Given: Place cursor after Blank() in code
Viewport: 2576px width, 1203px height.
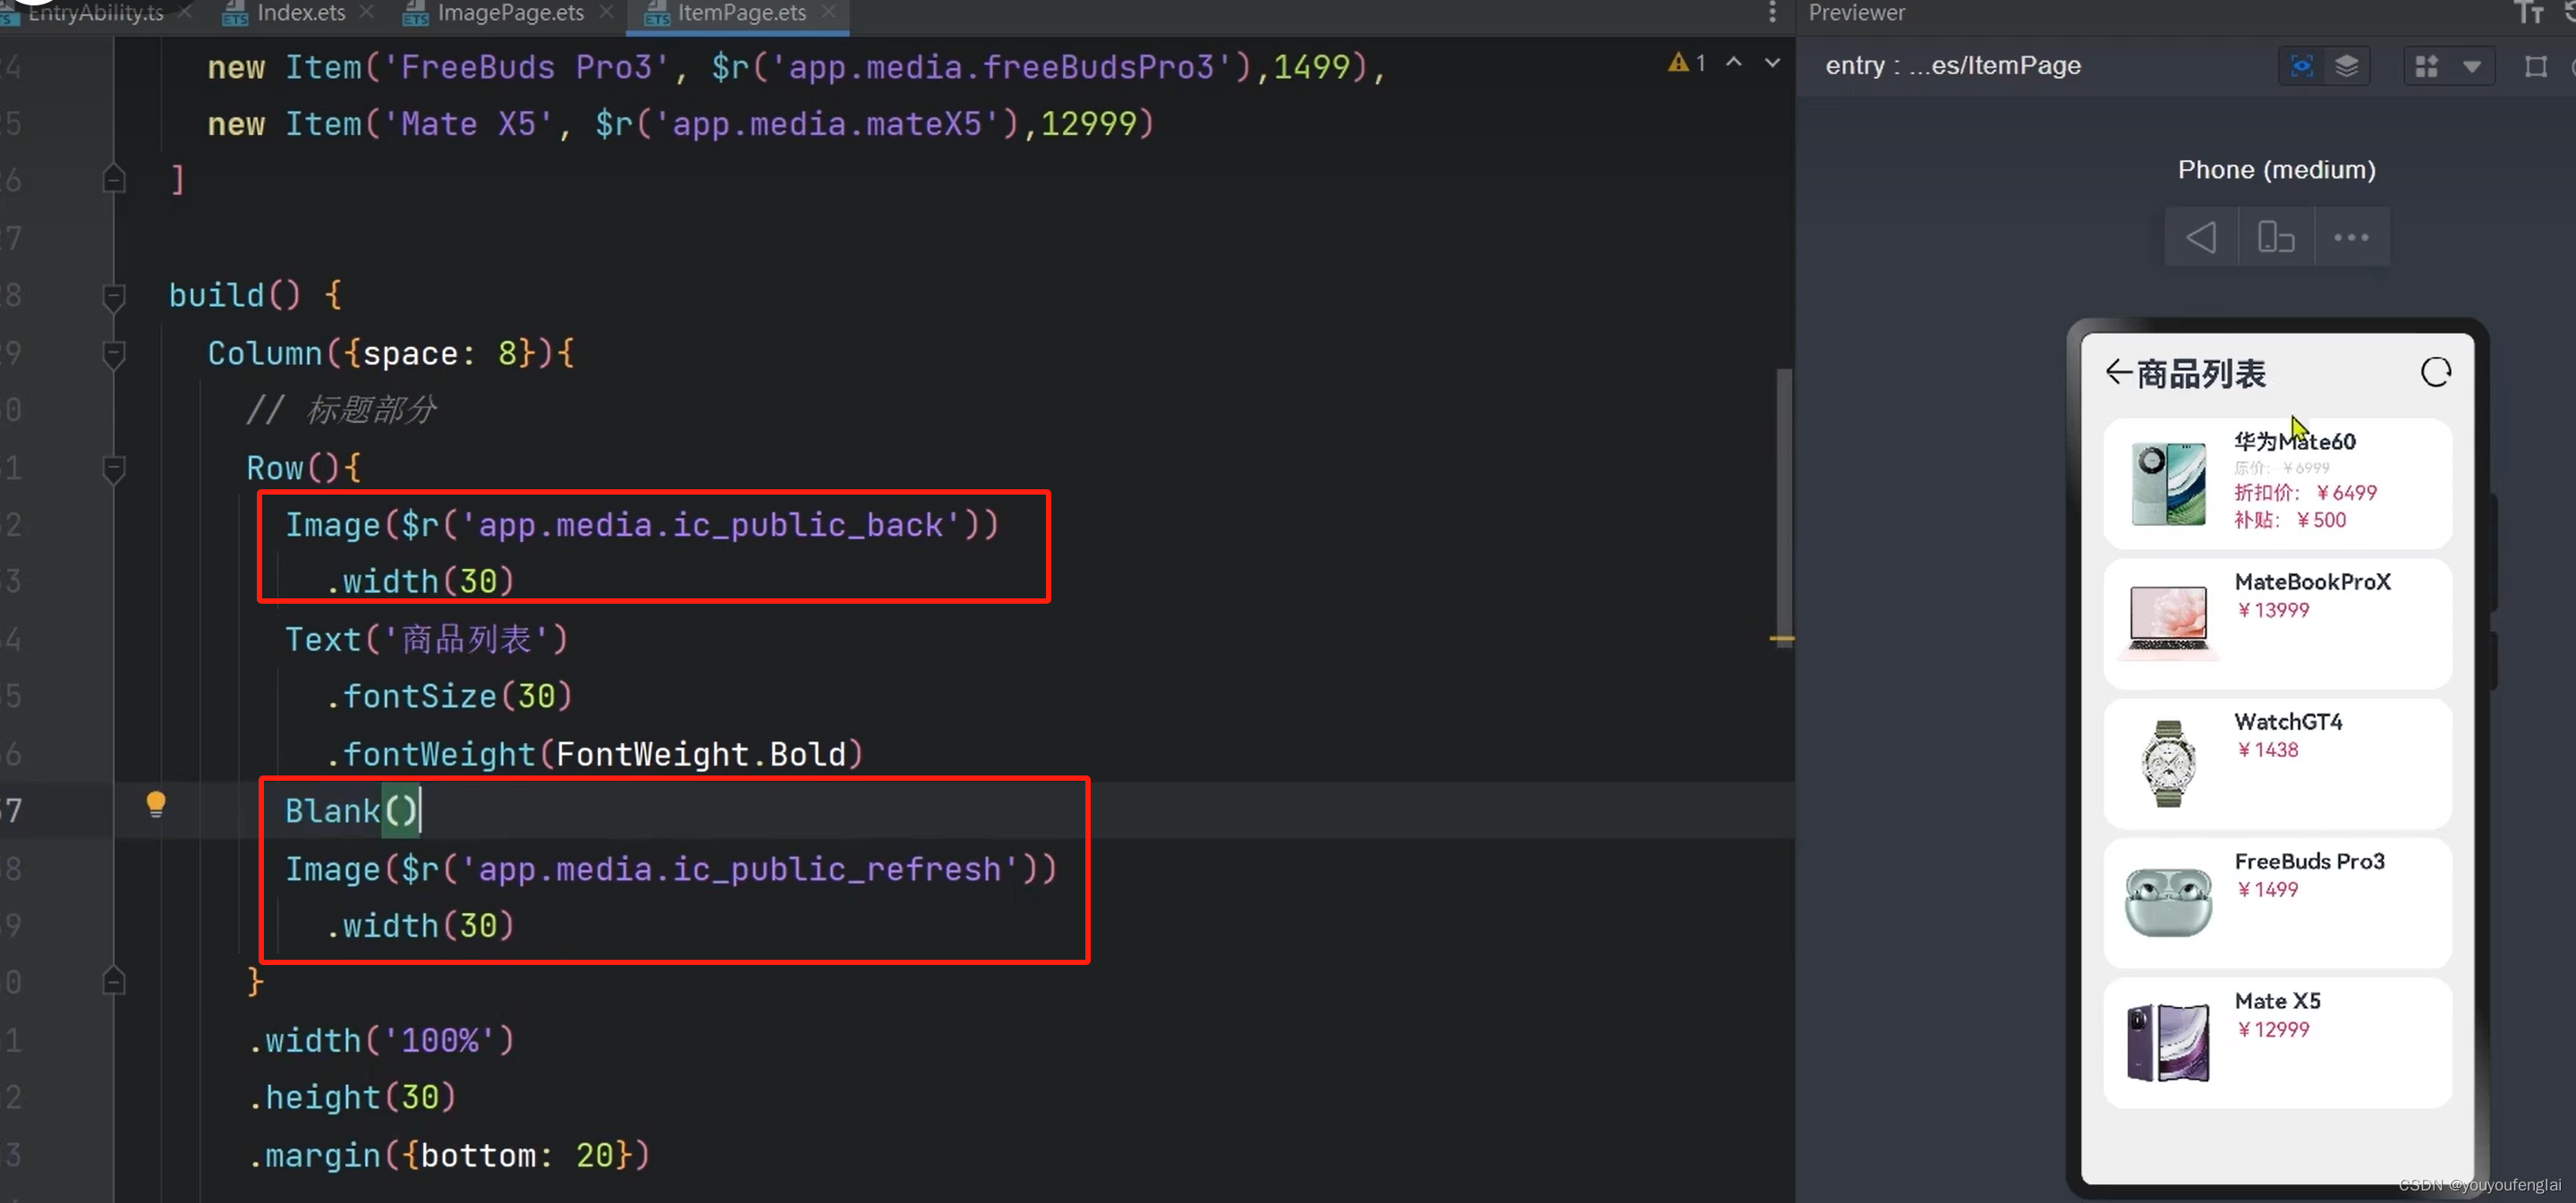Looking at the screenshot, I should pos(421,810).
